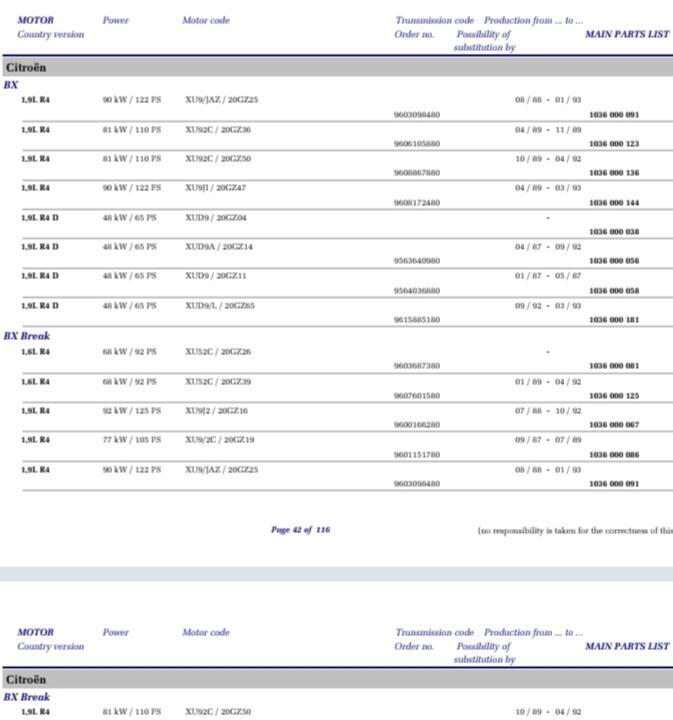
Task: Select motor code XU9J2 / 20GZ16
Action: click(216, 411)
